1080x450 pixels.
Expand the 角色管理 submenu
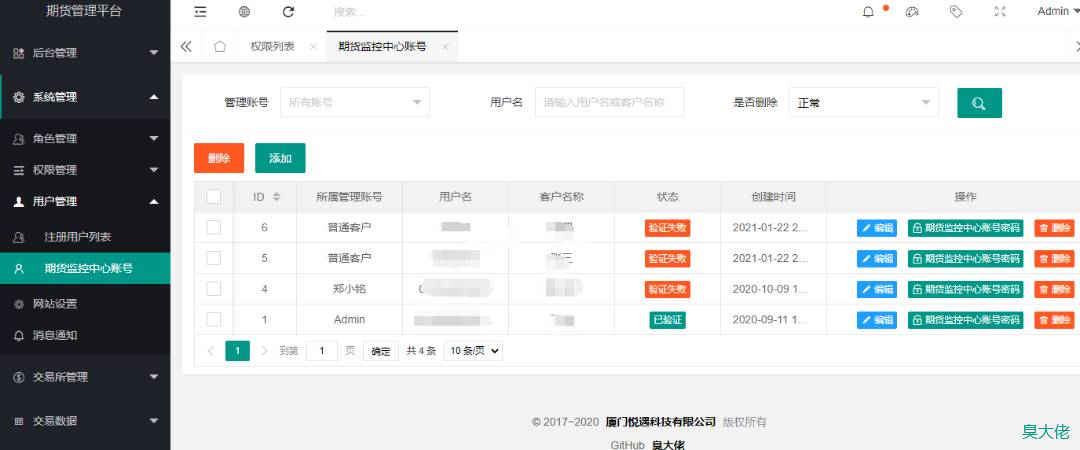154,139
